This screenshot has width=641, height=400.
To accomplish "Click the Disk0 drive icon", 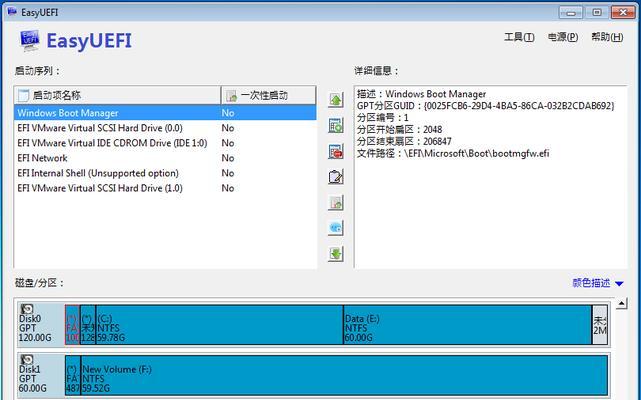I will pyautogui.click(x=27, y=308).
